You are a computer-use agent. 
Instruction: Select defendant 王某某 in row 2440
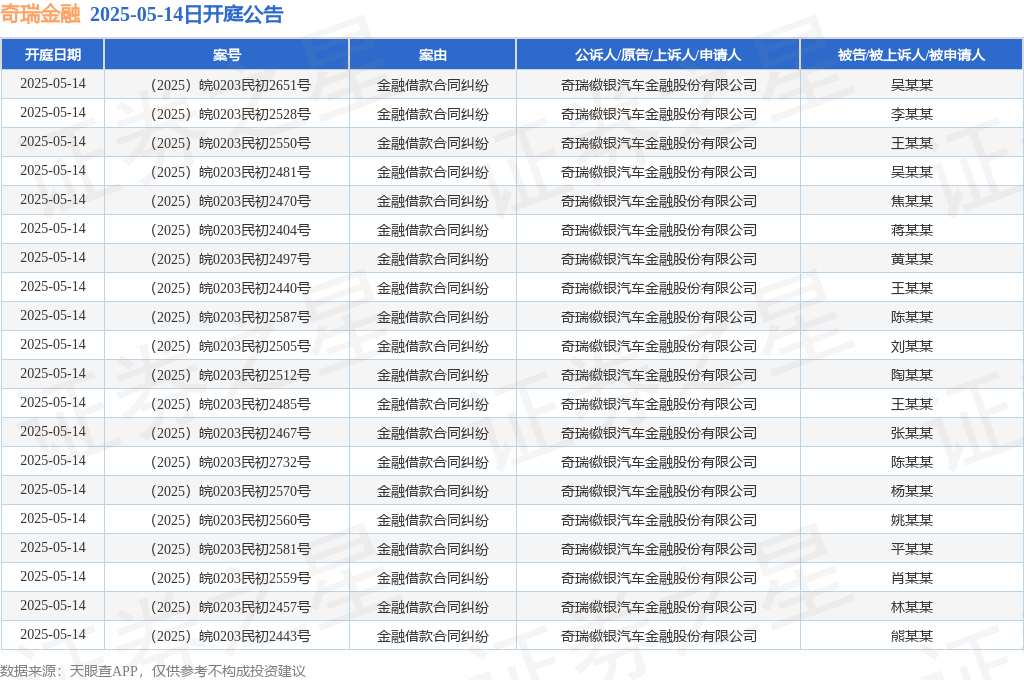(x=912, y=288)
